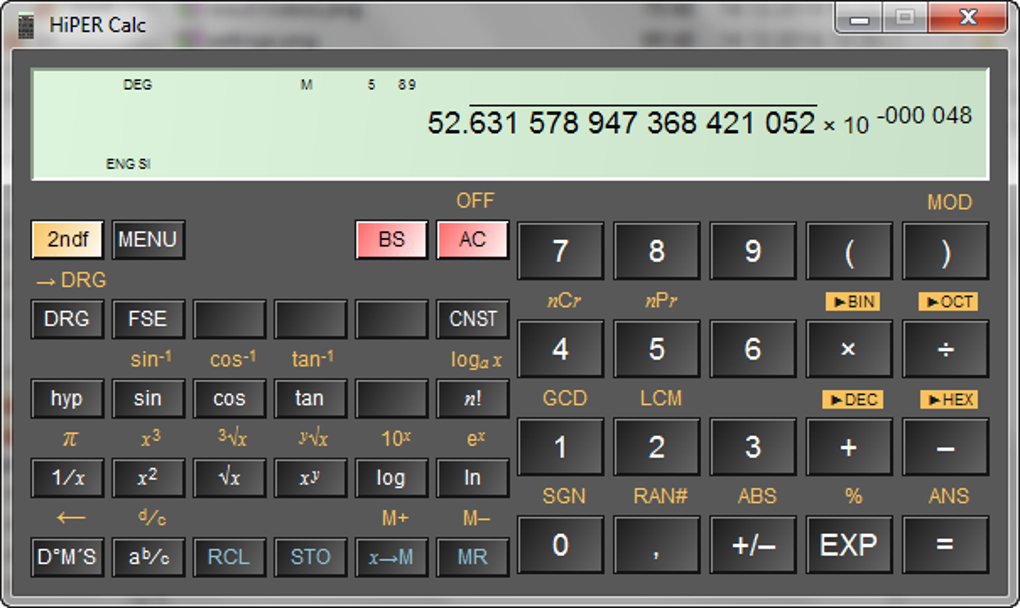Viewport: 1020px width, 608px height.
Task: Click the minus − key
Action: point(945,447)
